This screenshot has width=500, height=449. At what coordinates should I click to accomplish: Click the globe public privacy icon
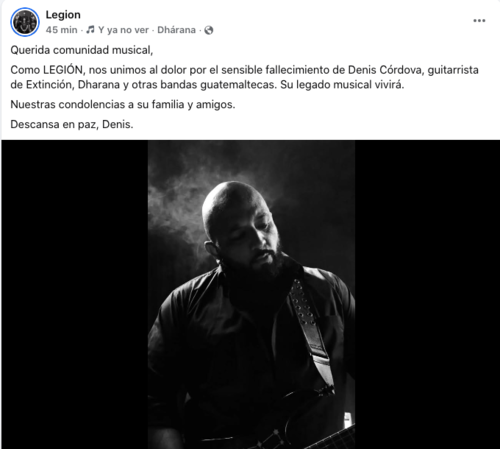[209, 30]
